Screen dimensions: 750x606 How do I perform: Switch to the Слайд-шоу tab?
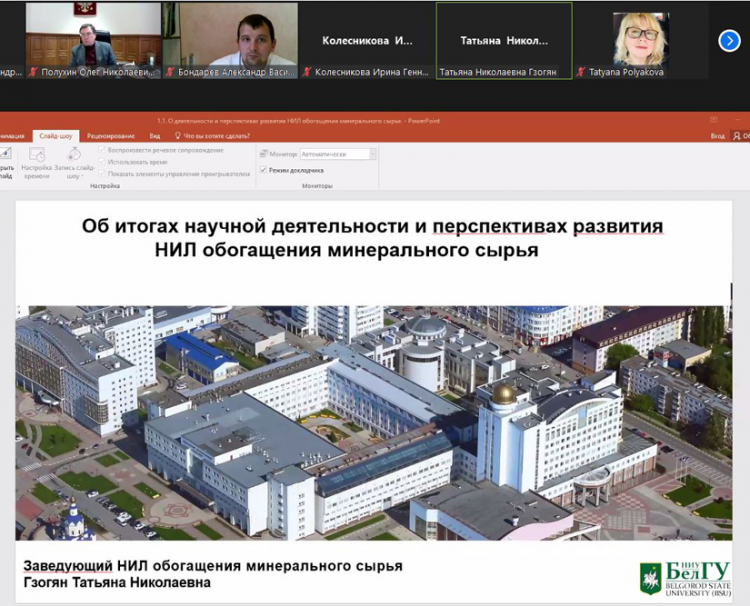click(56, 136)
